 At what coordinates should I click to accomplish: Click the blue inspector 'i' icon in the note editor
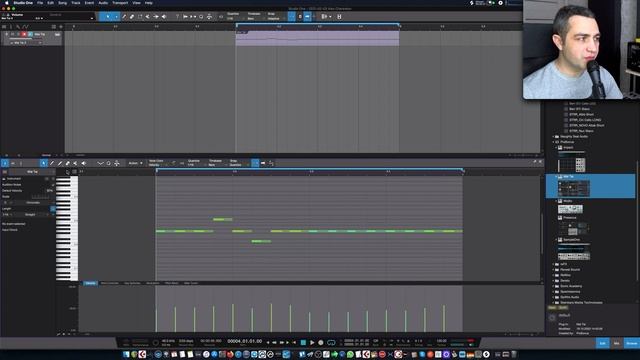click(x=4, y=163)
